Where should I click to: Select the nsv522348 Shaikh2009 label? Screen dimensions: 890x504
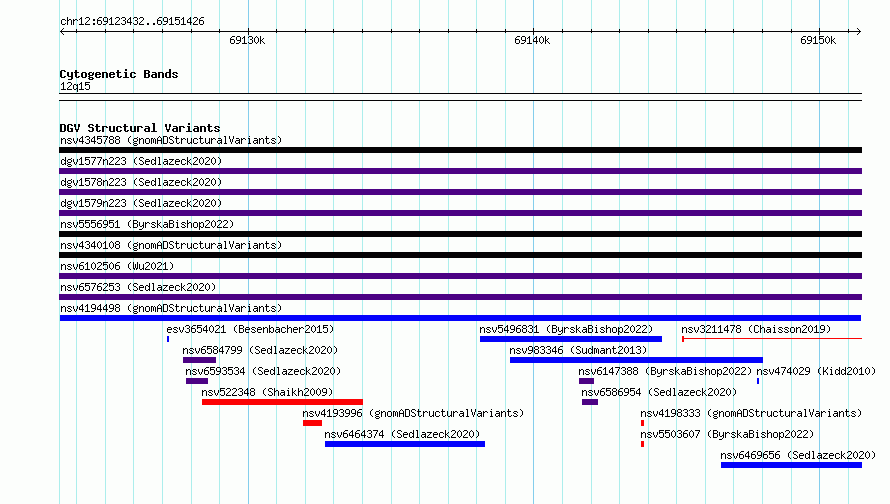[x=267, y=392]
